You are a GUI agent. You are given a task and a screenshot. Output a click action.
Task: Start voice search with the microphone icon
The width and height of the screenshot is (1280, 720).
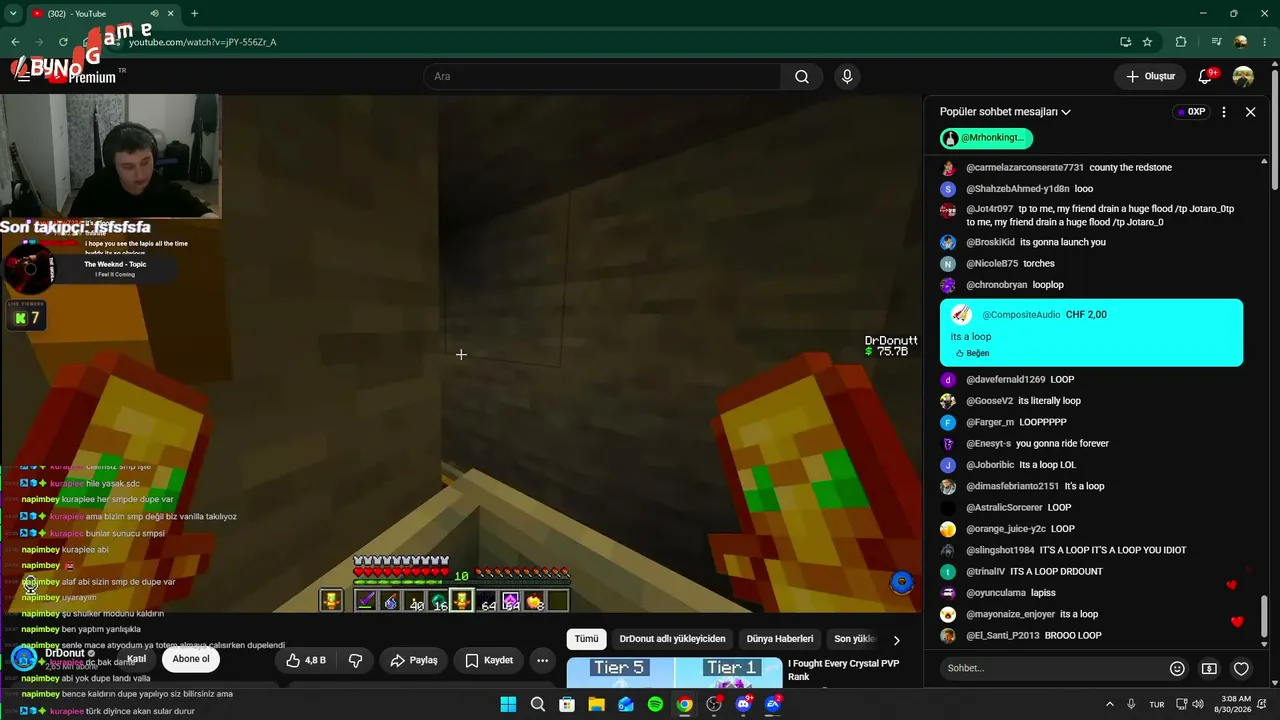pyautogui.click(x=847, y=77)
